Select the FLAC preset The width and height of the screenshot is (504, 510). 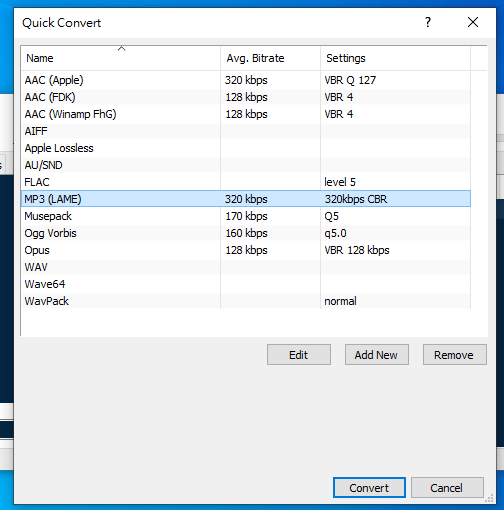tap(246, 182)
